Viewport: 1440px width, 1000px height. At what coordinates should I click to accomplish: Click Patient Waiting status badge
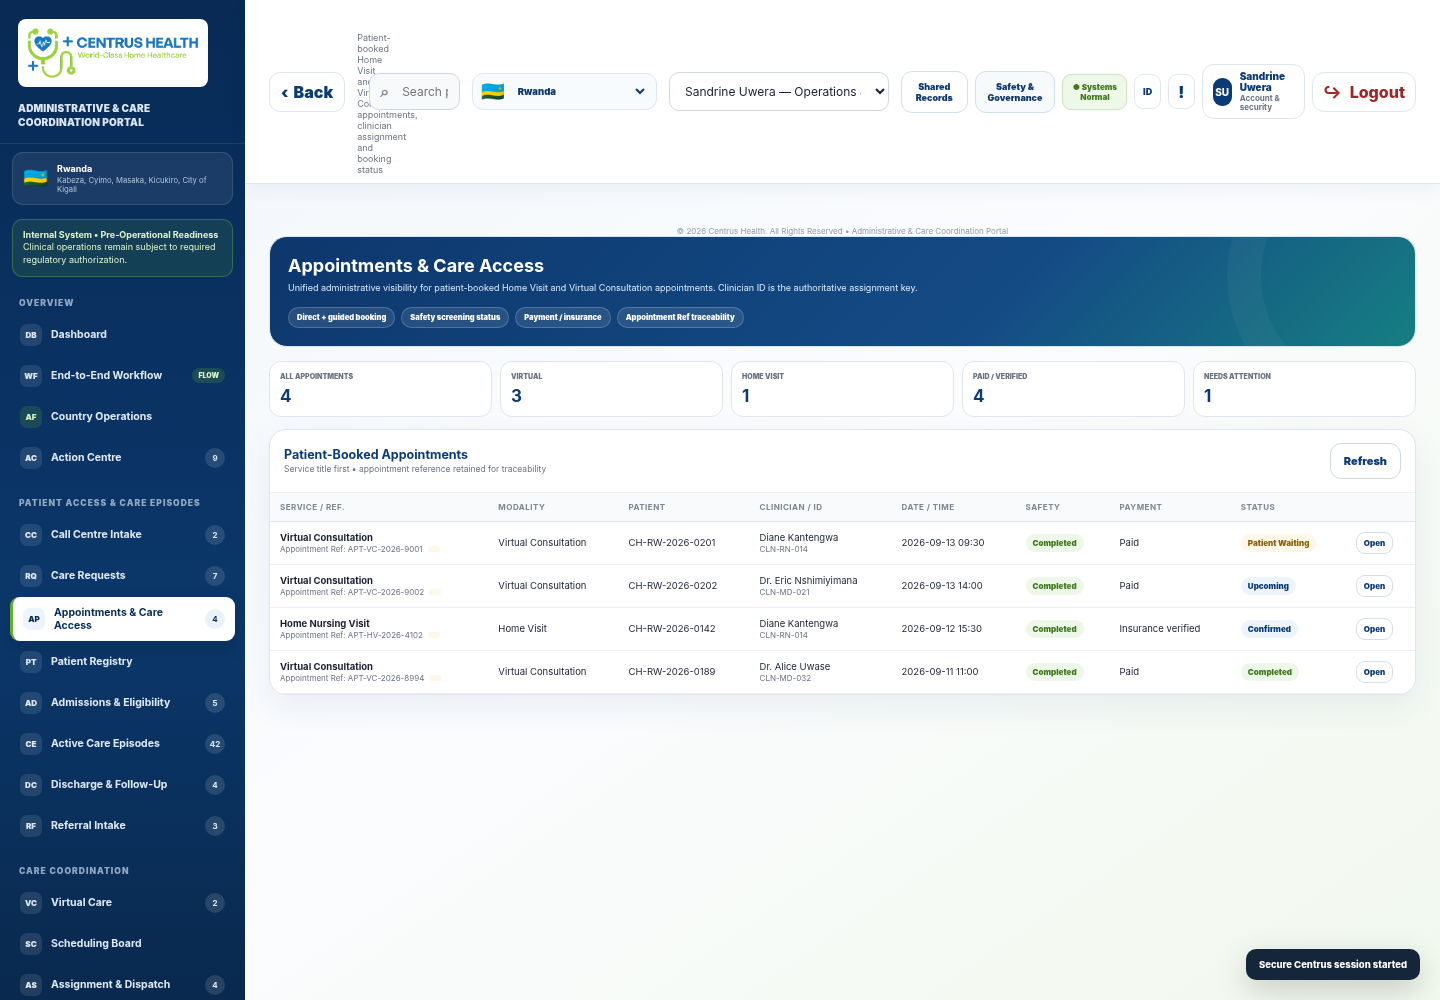pos(1278,543)
